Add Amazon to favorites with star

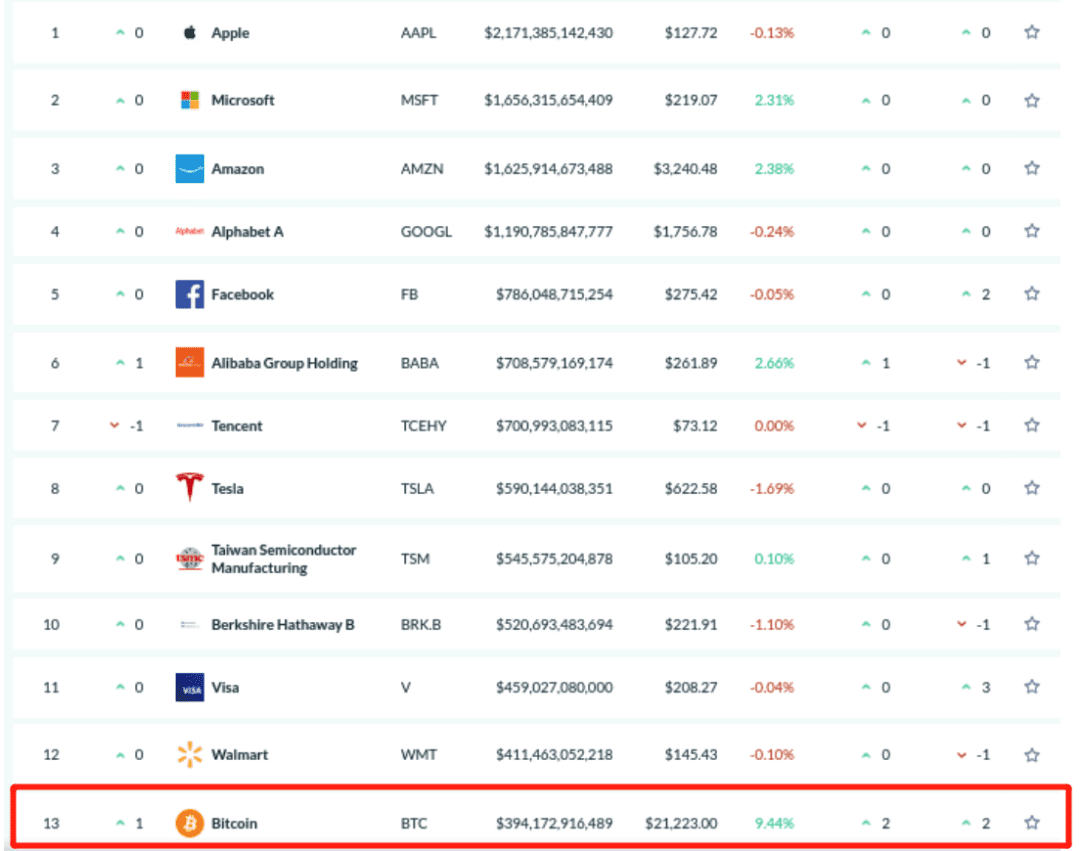pos(1032,168)
